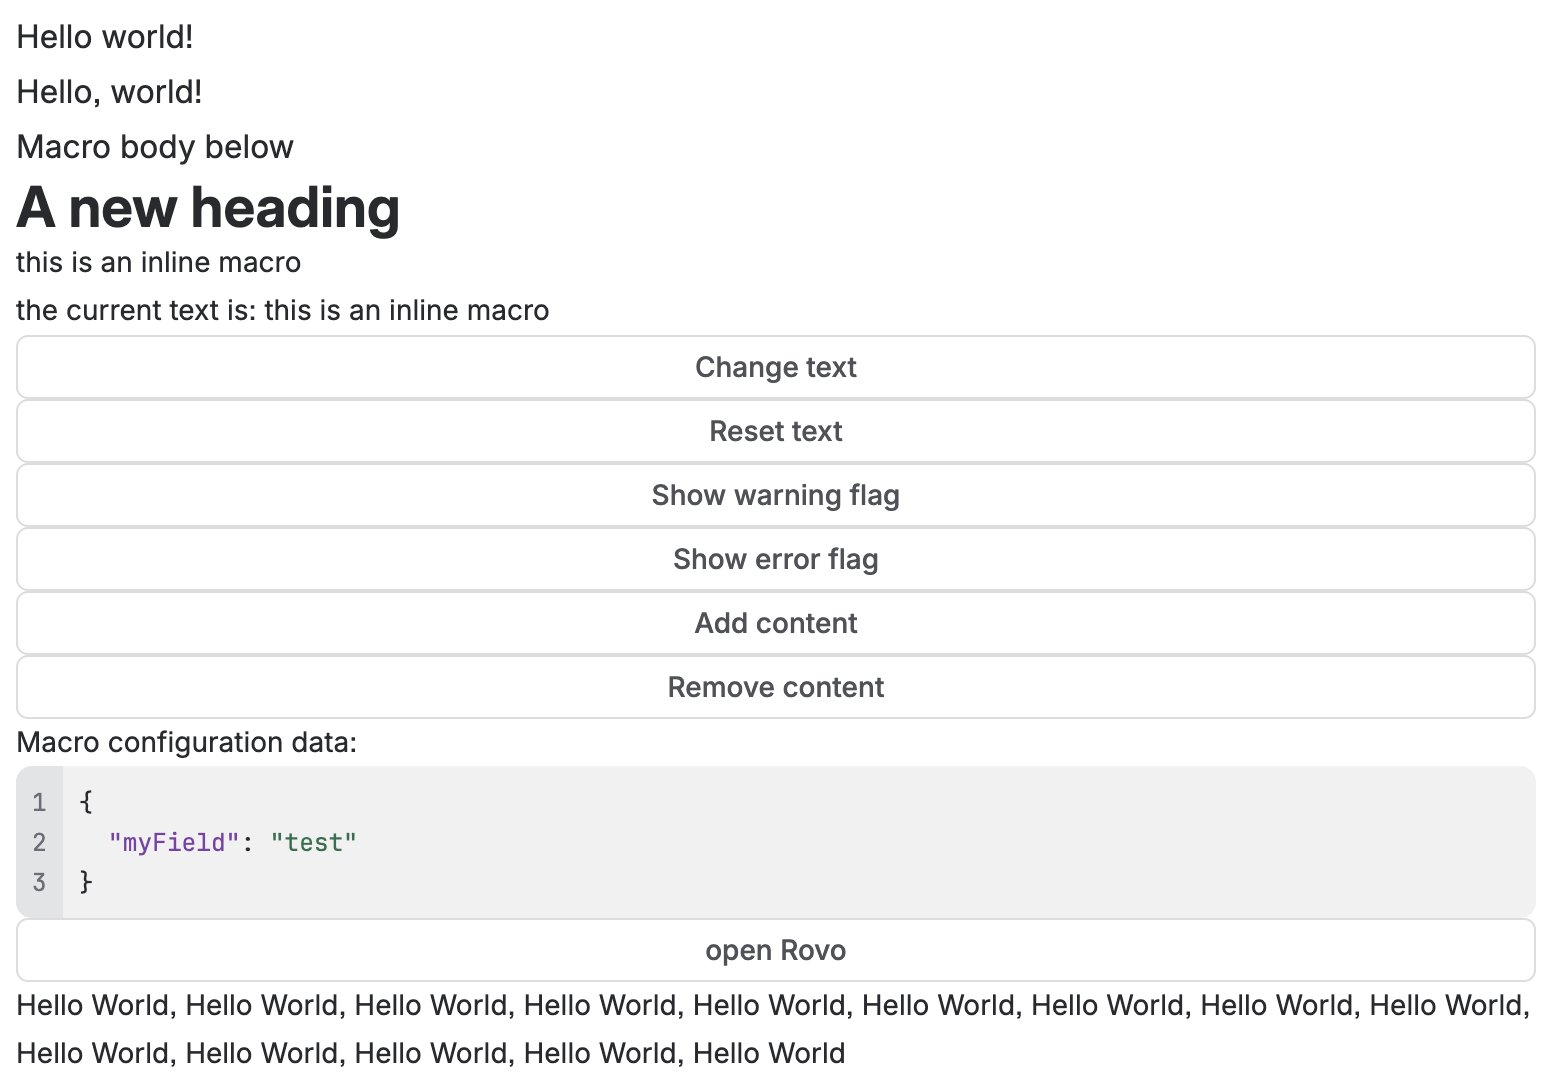Click Remove content
This screenshot has height=1078, width=1552.
(775, 687)
